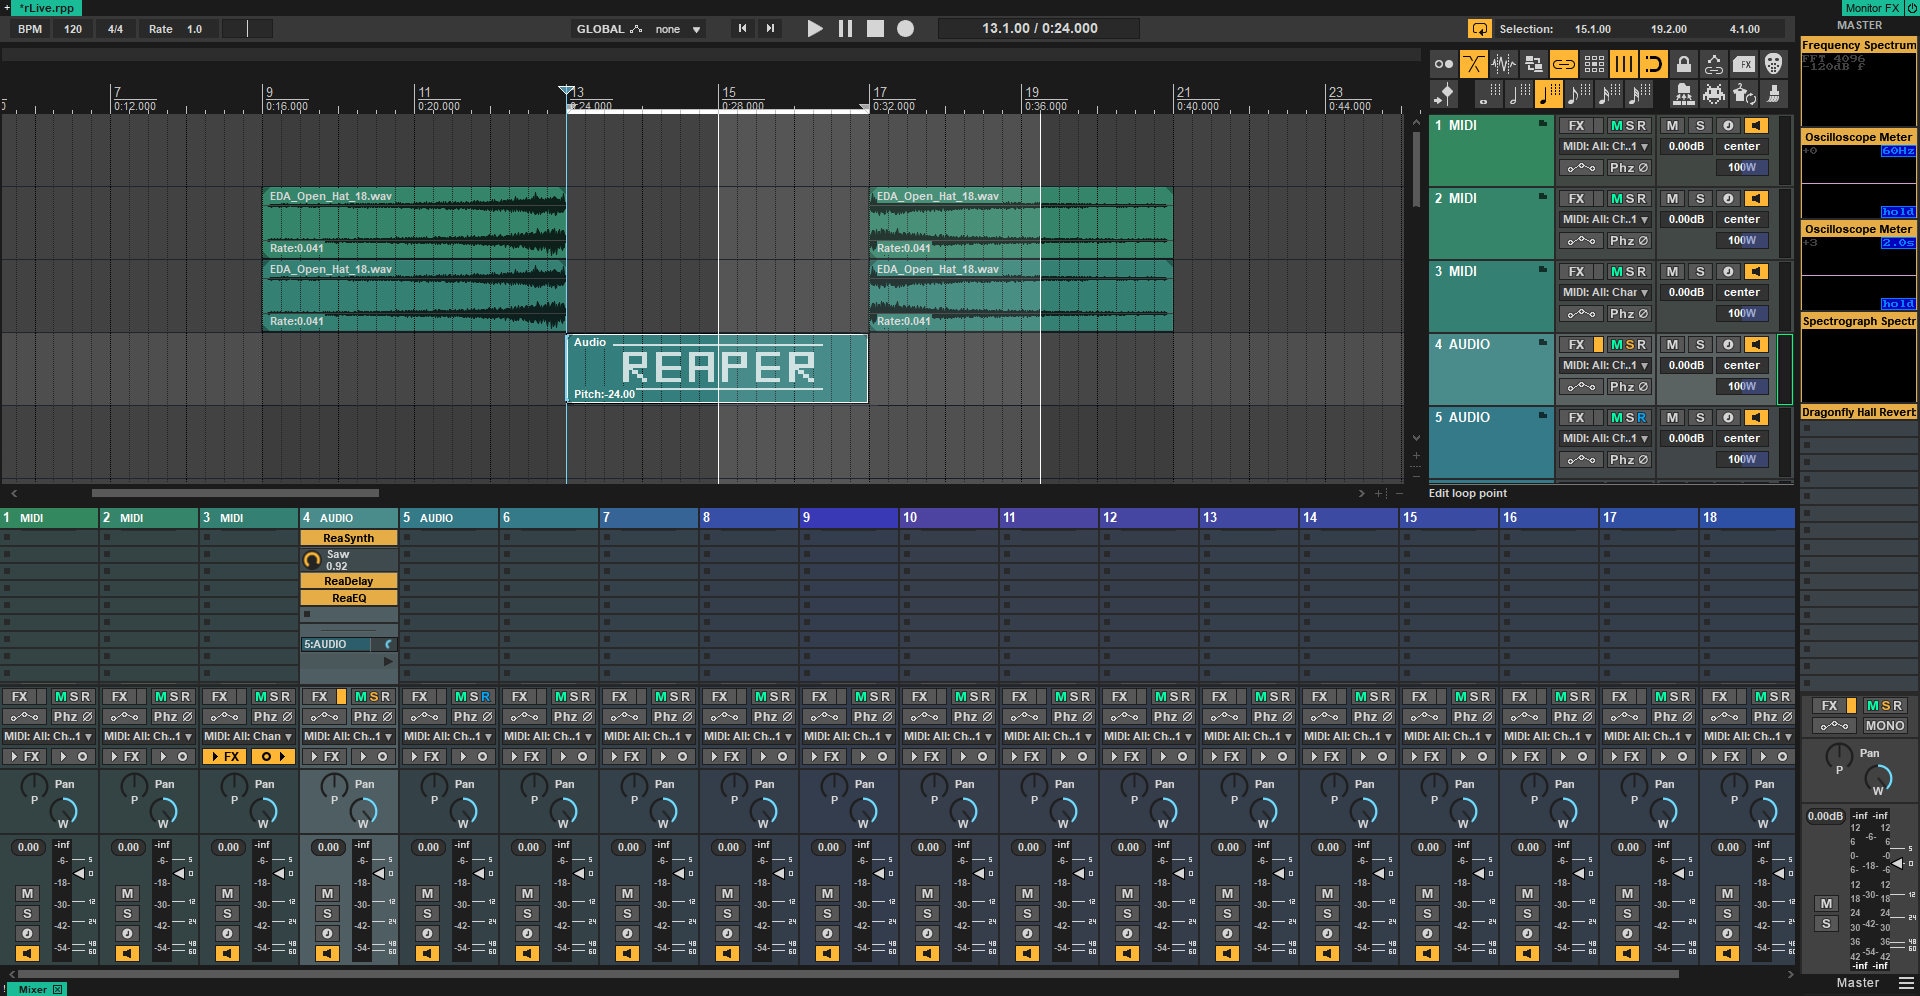This screenshot has height=996, width=1920.
Task: Stop the transport
Action: (x=875, y=29)
